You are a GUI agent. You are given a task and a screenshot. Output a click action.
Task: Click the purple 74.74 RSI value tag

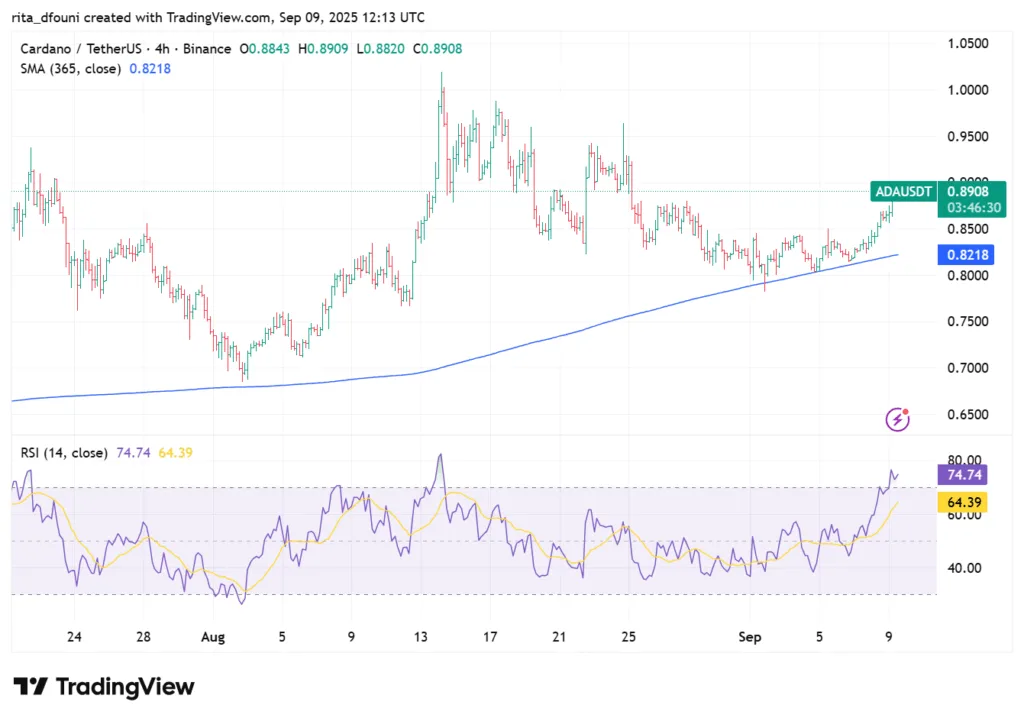[966, 476]
